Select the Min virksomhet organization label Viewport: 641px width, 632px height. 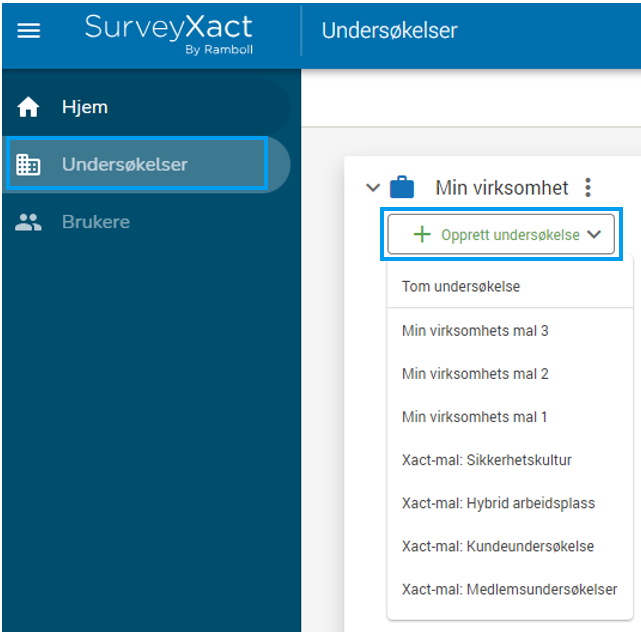pos(502,188)
